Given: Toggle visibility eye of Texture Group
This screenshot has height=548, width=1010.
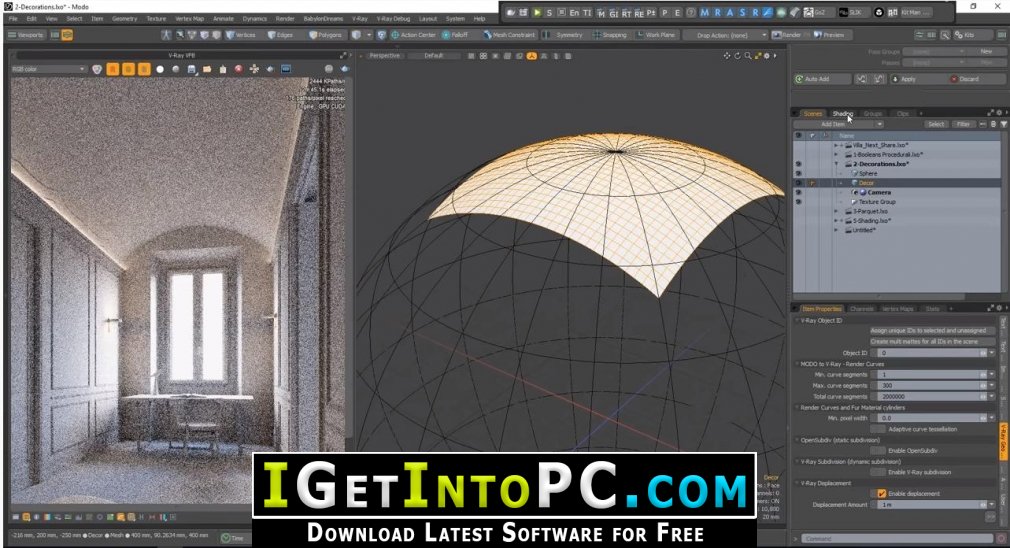Looking at the screenshot, I should (799, 202).
